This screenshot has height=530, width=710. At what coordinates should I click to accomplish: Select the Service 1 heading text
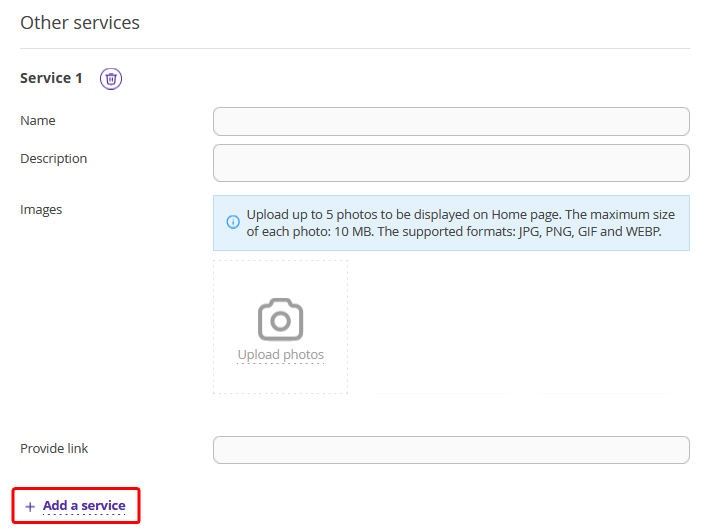pos(51,78)
